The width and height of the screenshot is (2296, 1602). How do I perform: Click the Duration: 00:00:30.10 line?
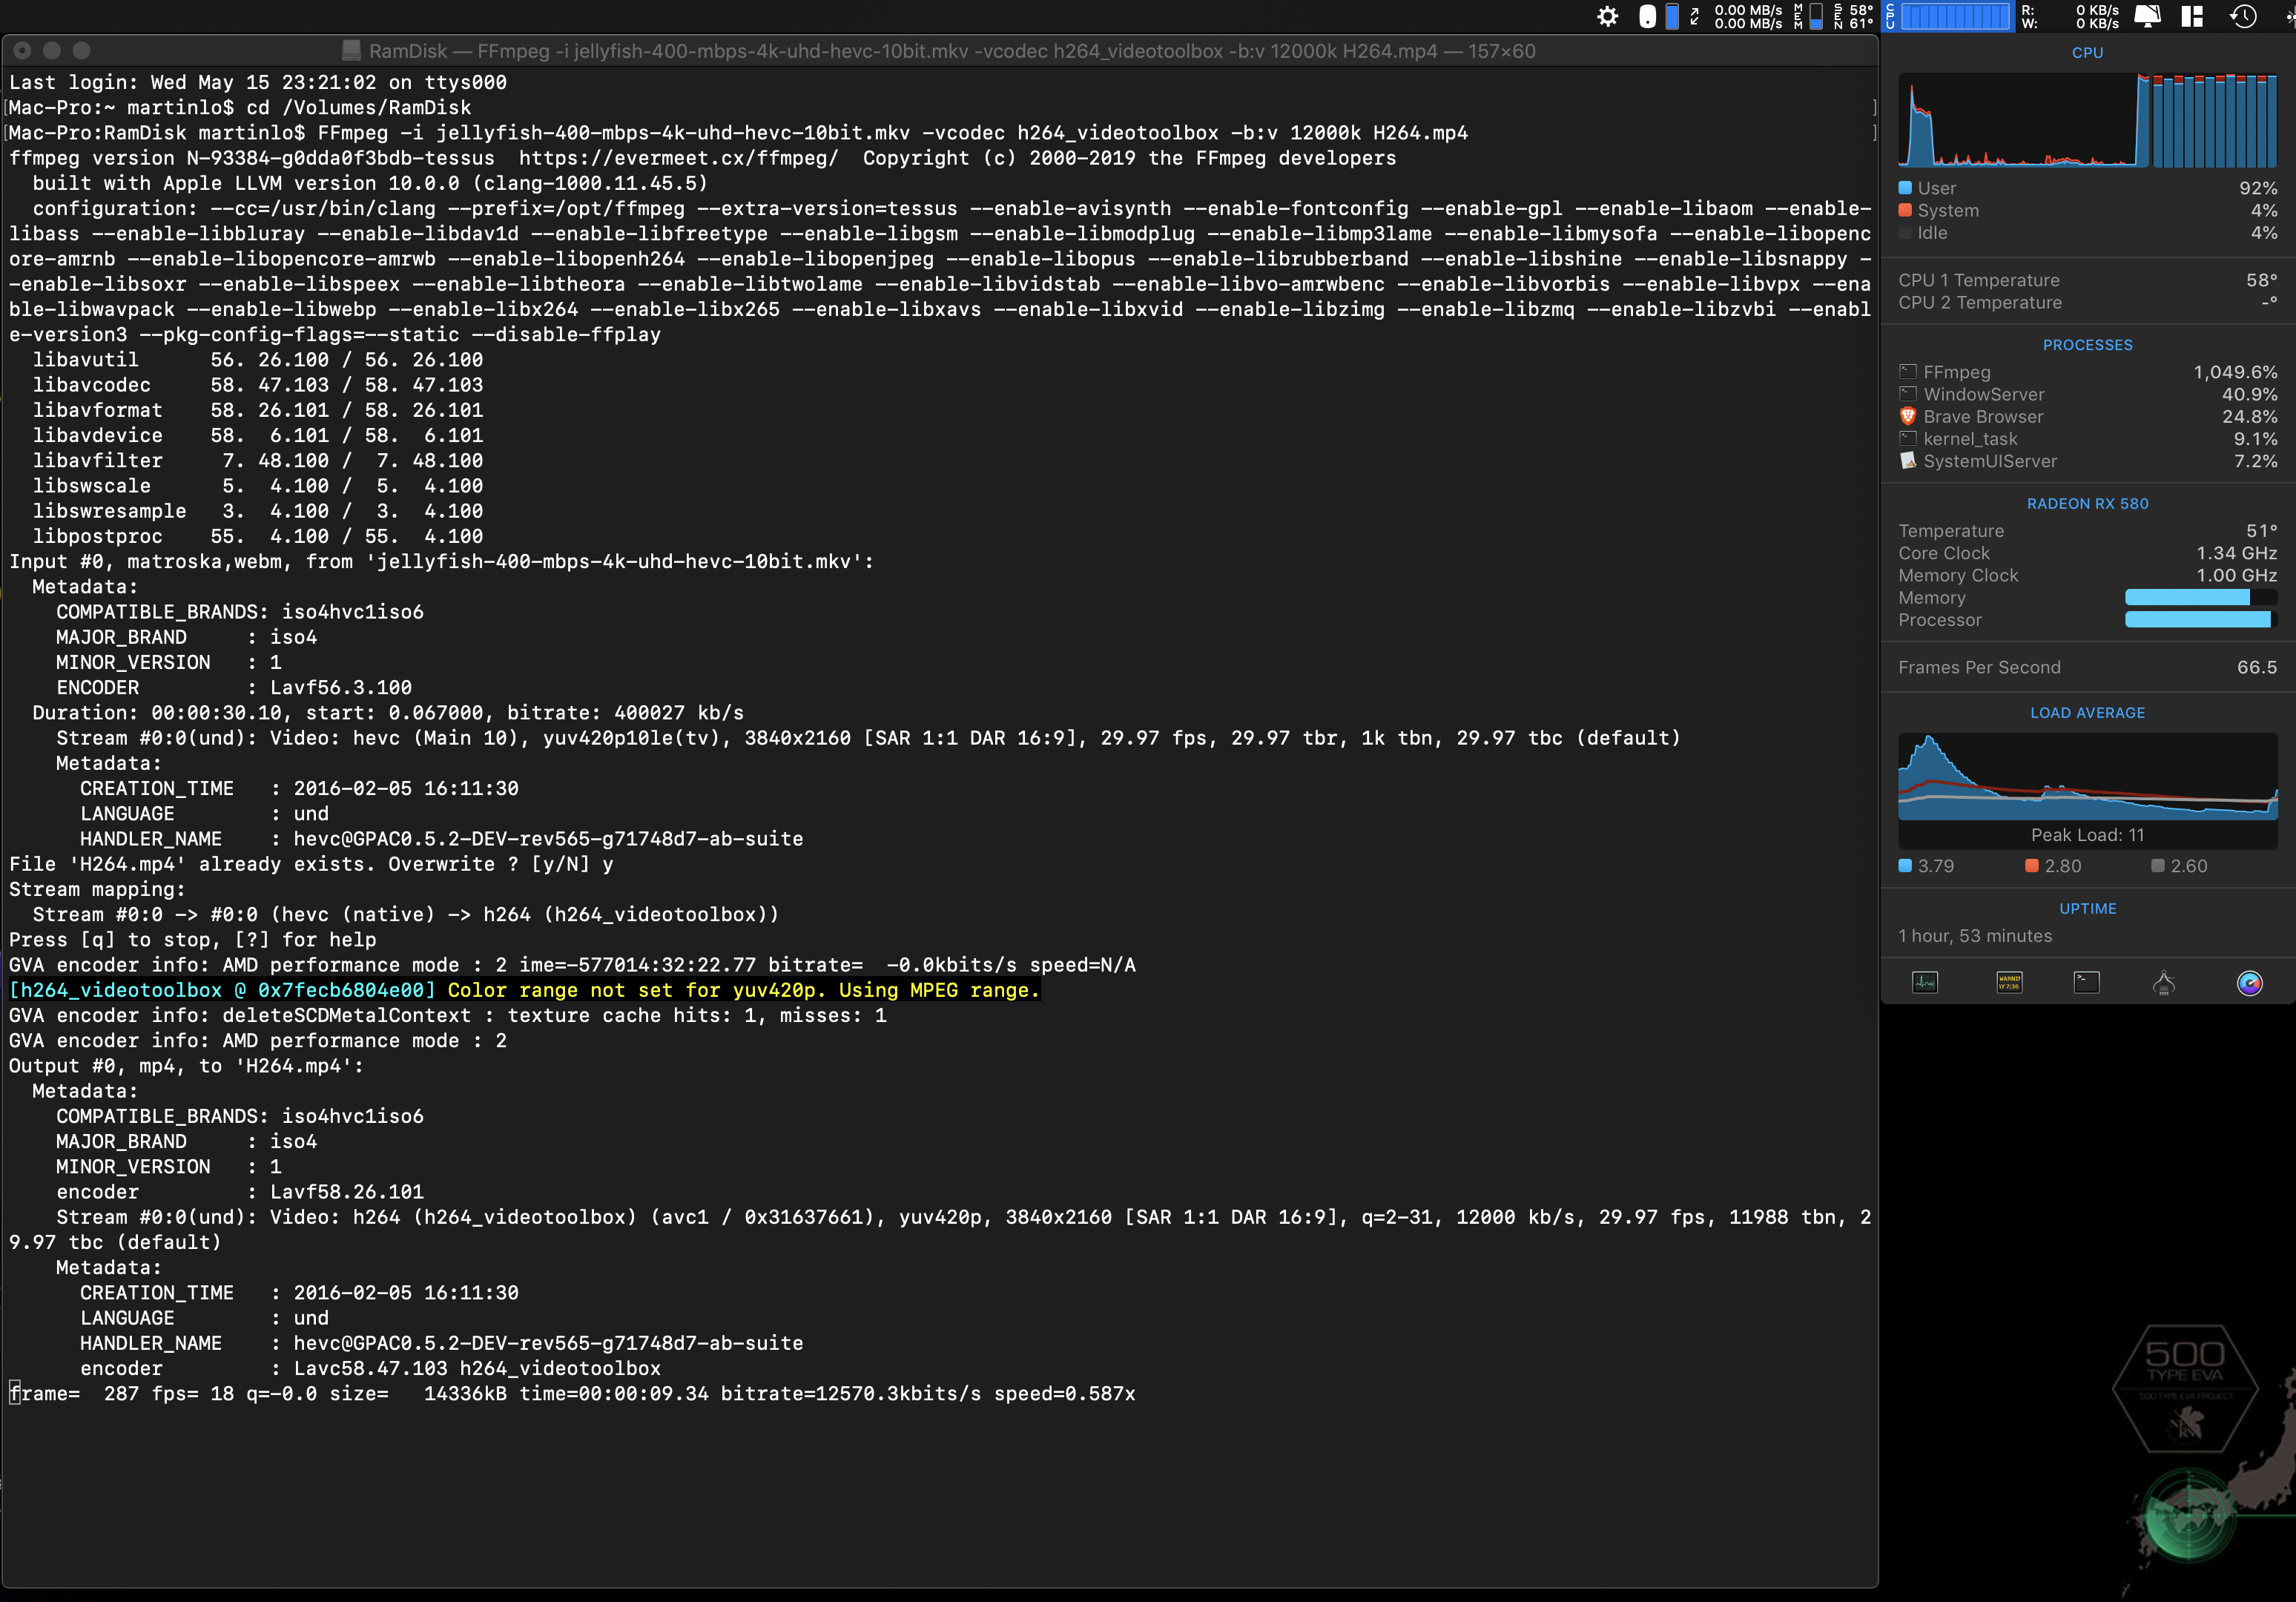388,713
